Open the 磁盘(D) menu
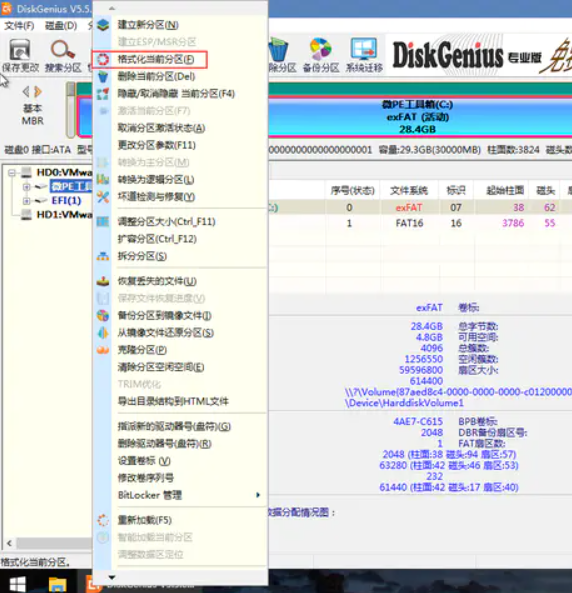 tap(61, 26)
